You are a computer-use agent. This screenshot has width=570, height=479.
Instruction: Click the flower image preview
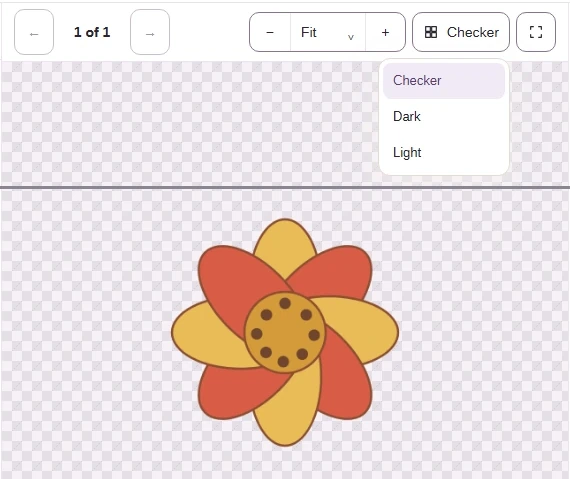click(285, 333)
